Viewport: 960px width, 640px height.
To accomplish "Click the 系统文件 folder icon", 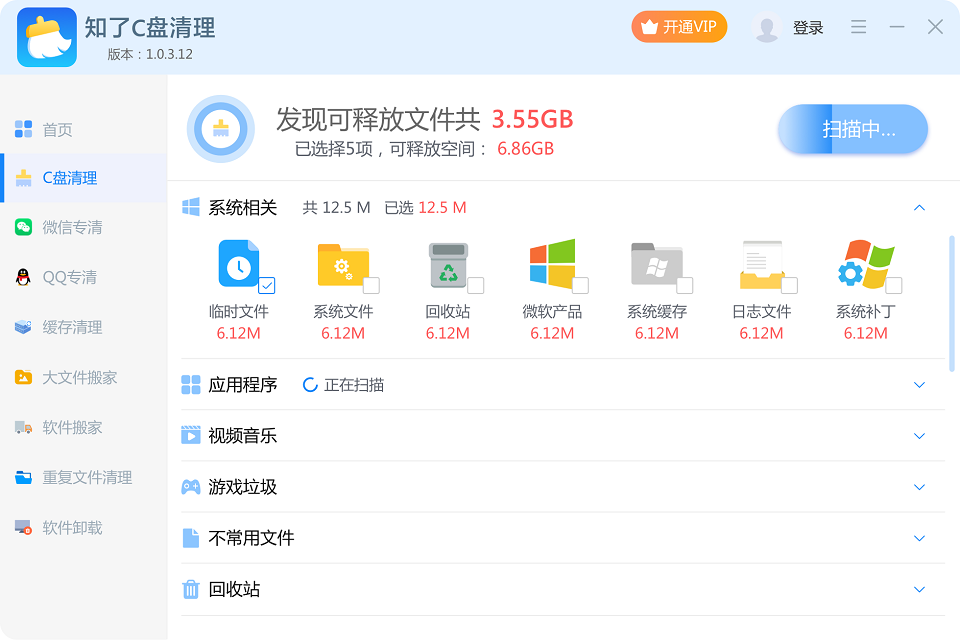I will coord(343,265).
